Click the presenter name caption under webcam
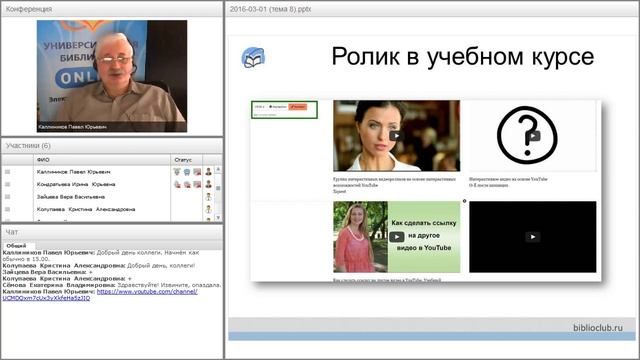 click(73, 127)
